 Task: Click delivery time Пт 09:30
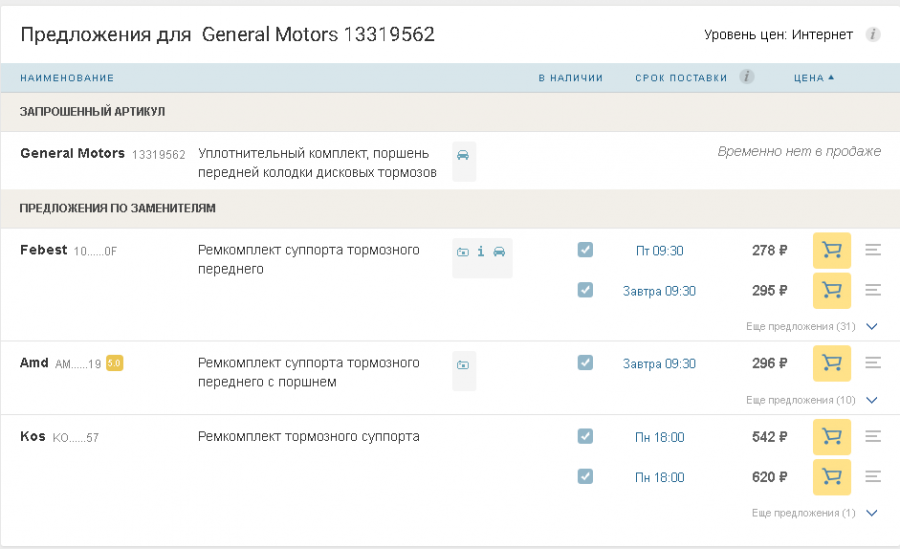pyautogui.click(x=660, y=251)
